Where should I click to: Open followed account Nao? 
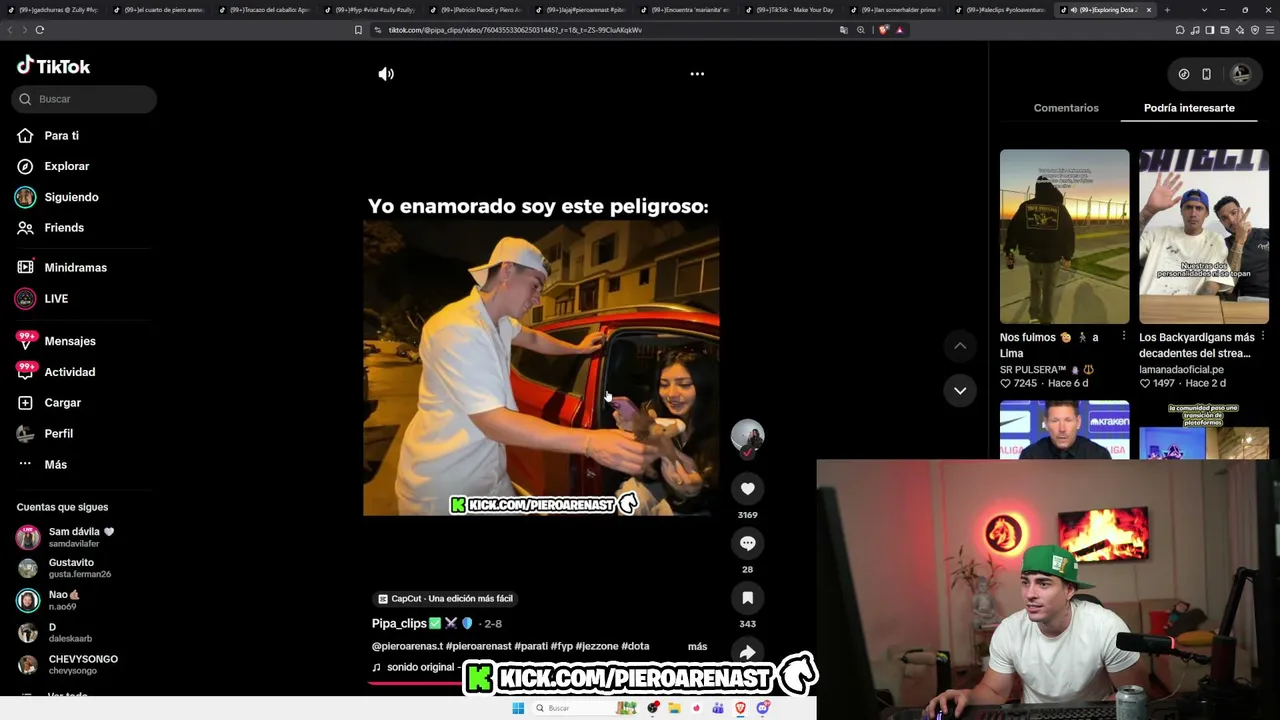62,600
